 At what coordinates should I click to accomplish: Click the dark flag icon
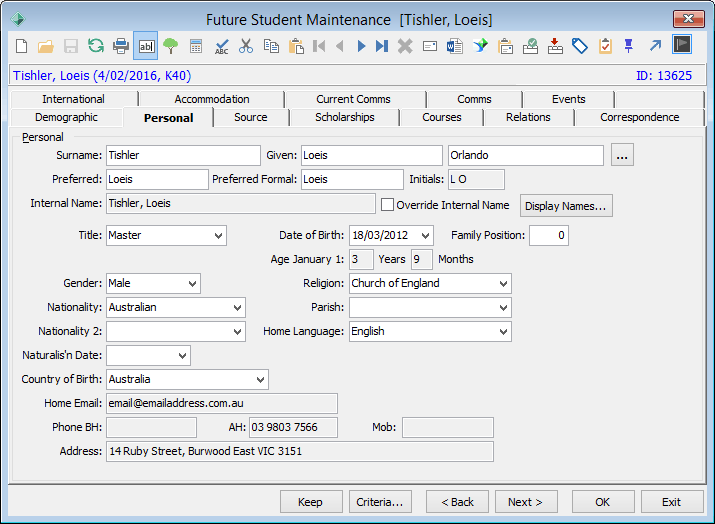coord(682,45)
